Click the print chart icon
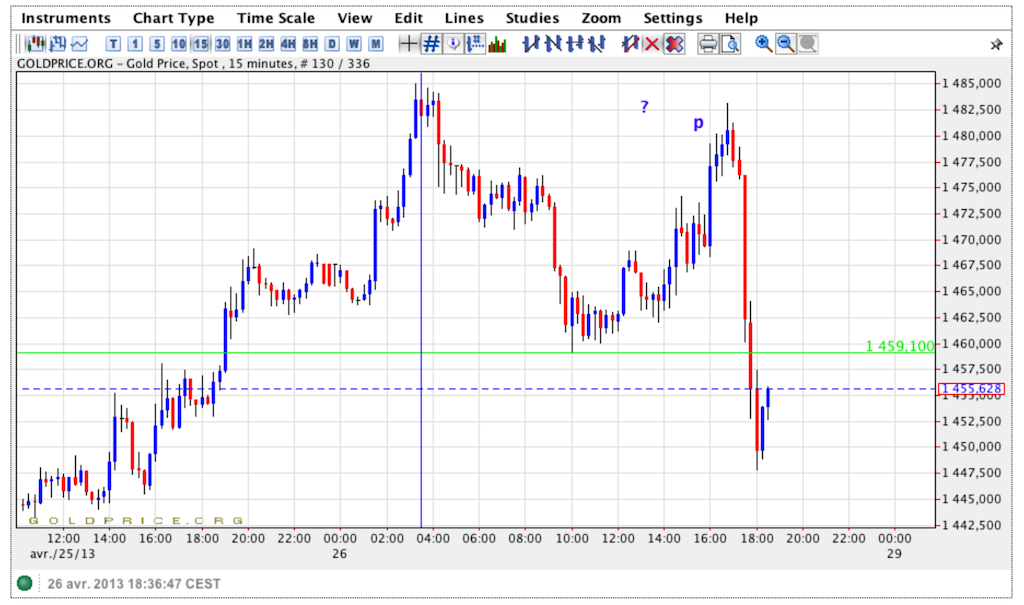1024x605 pixels. [x=708, y=43]
